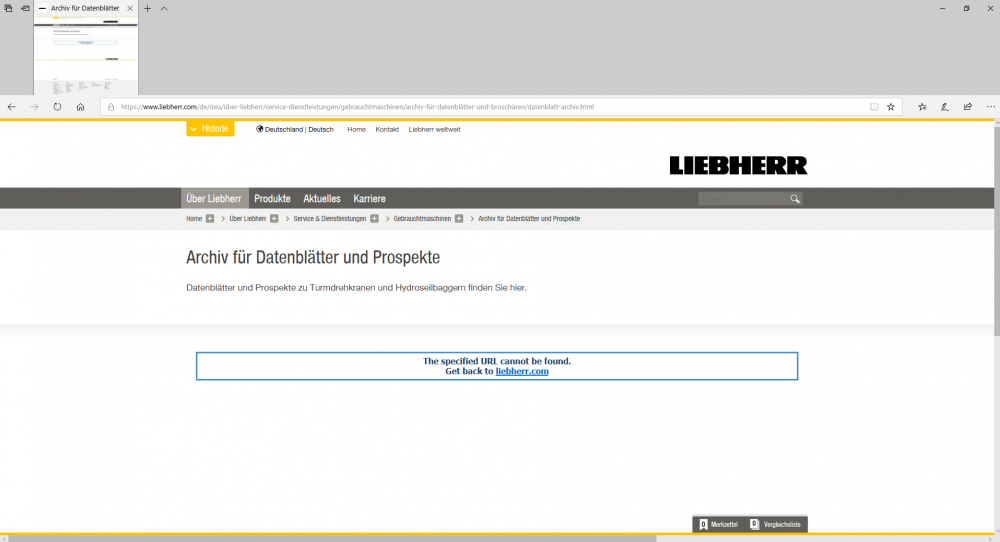Click the vertical scrollbar
The width and height of the screenshot is (1000, 542).
tap(996, 230)
